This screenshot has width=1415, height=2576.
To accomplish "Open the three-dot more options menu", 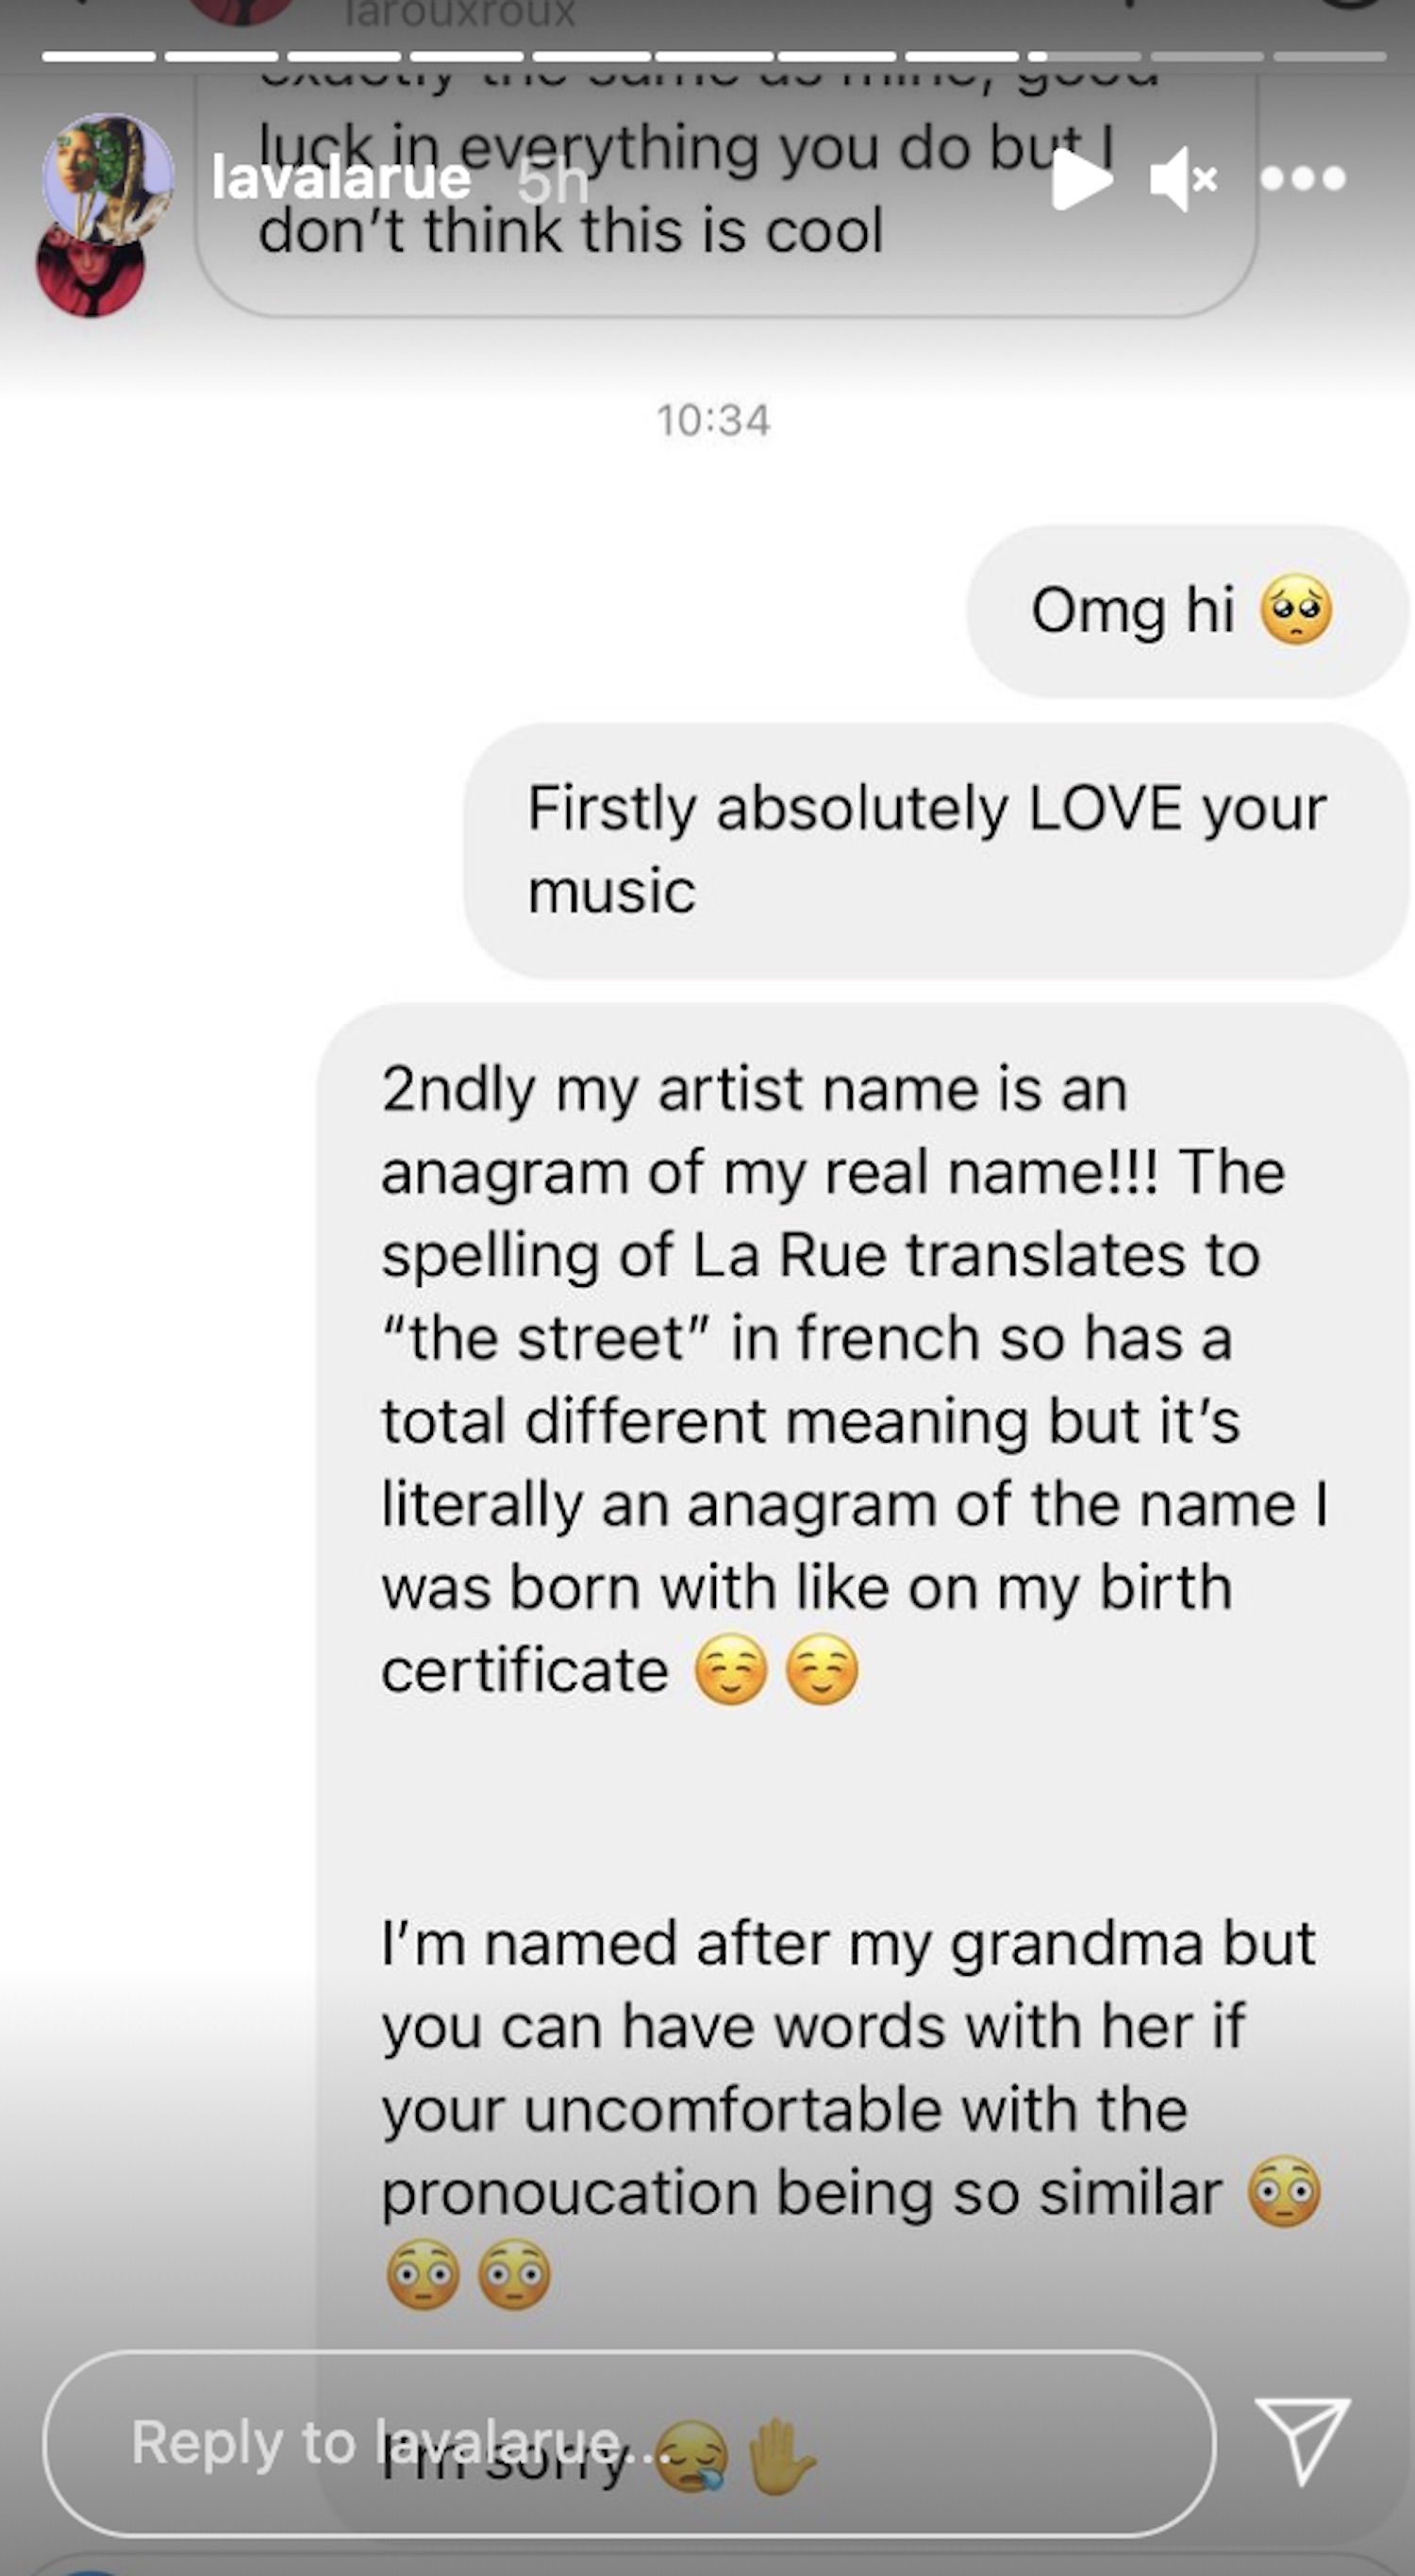I will coord(1303,179).
